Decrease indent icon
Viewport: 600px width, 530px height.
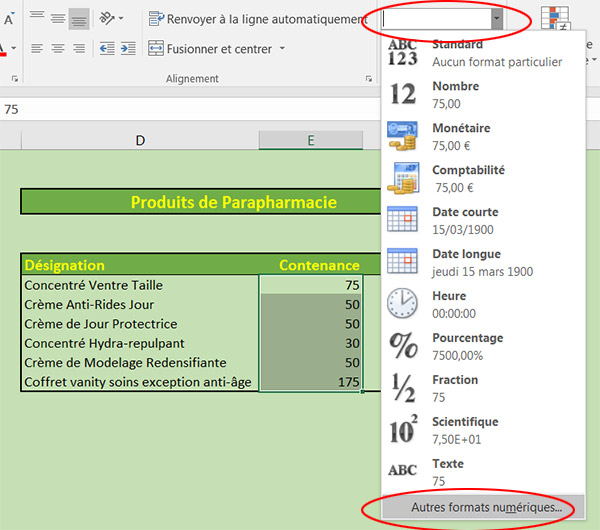107,49
